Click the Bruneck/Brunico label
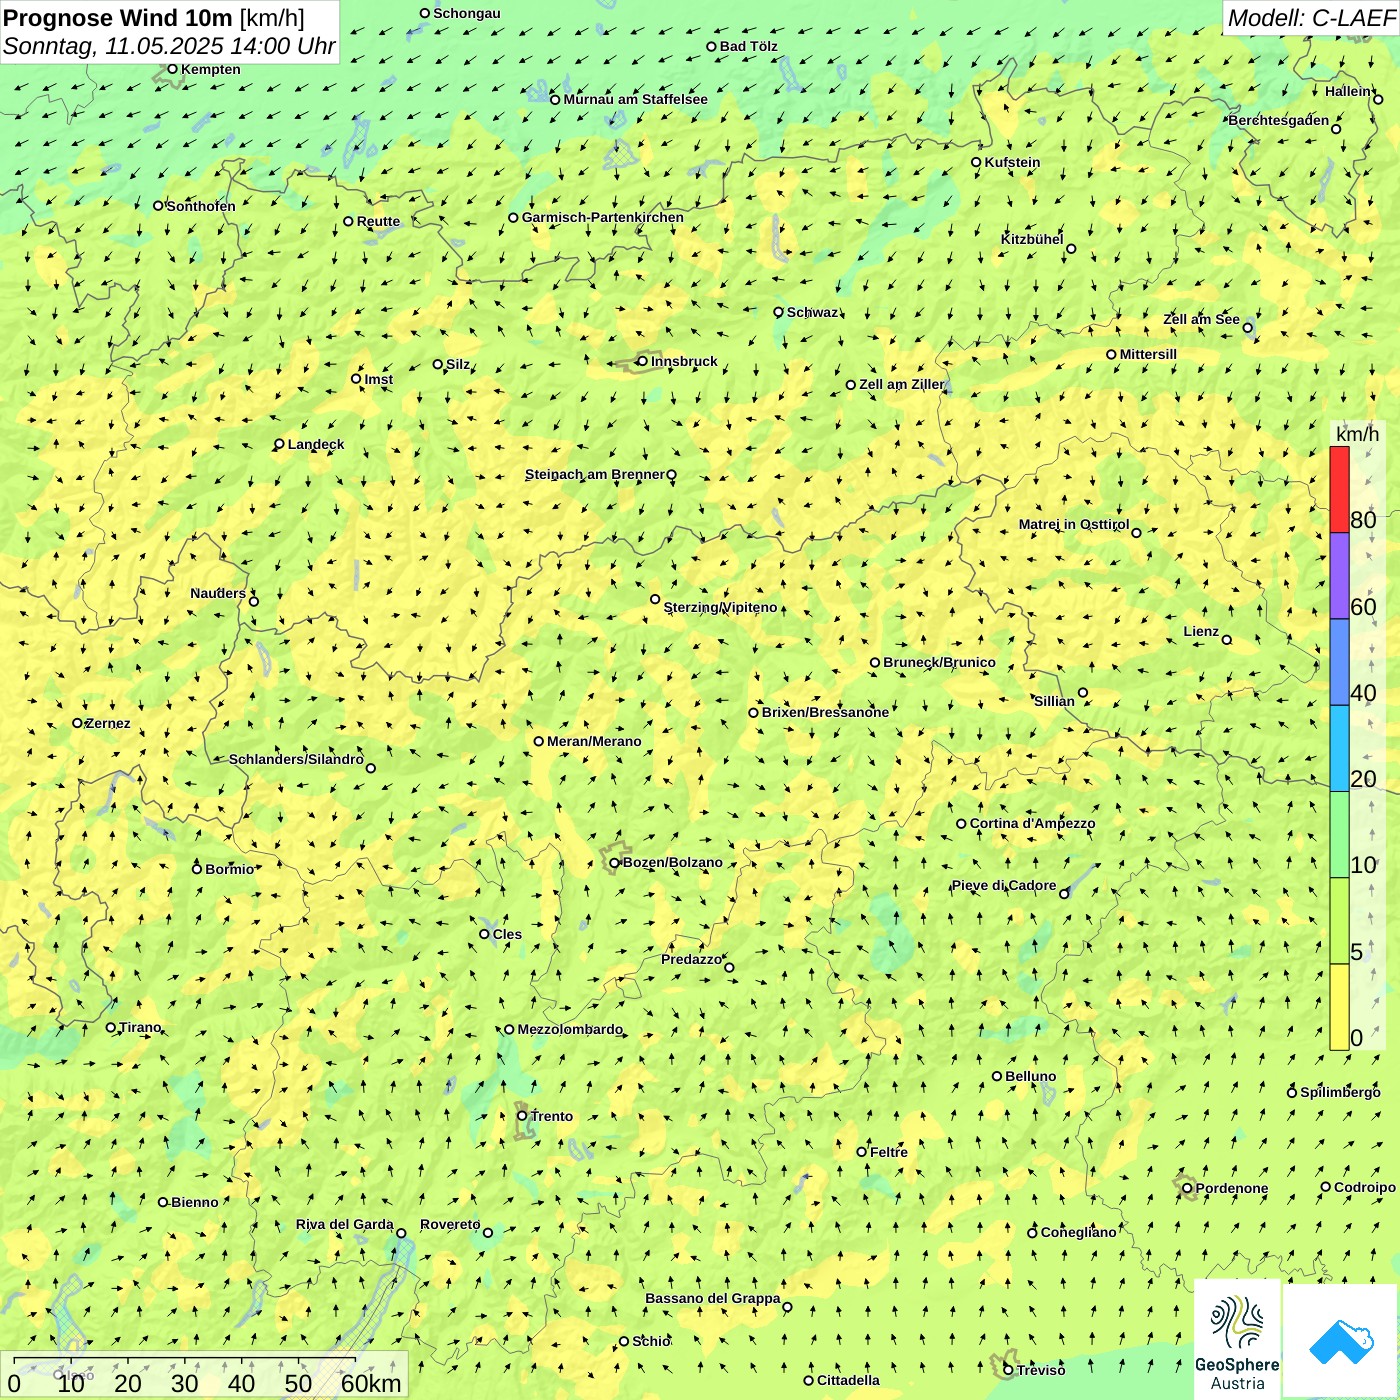The height and width of the screenshot is (1400, 1400). coord(939,662)
